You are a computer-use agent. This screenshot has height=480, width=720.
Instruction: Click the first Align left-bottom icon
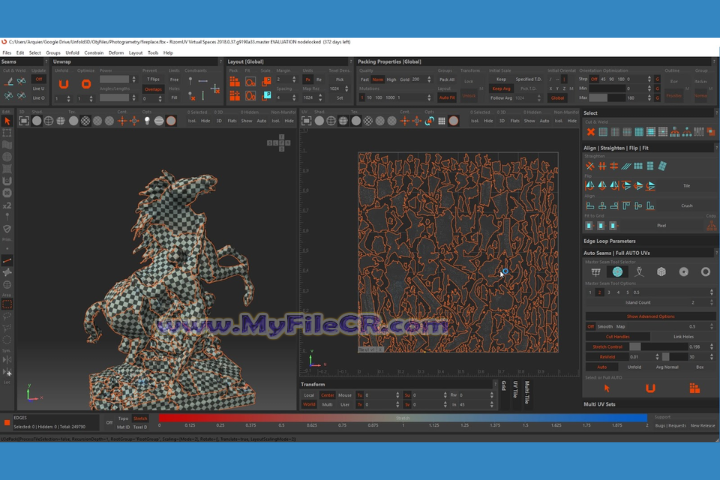pyautogui.click(x=590, y=206)
